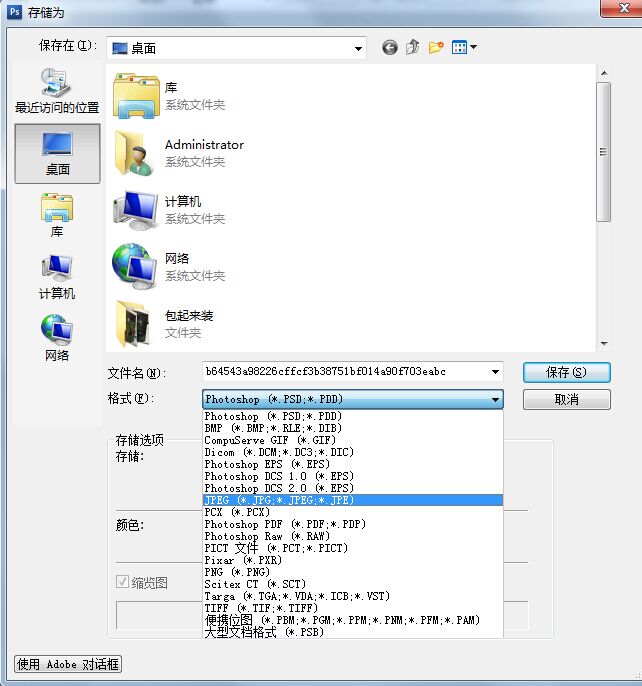This screenshot has width=642, height=686.
Task: Choose Photoshop DCS 2.0 format
Action: [x=353, y=488]
